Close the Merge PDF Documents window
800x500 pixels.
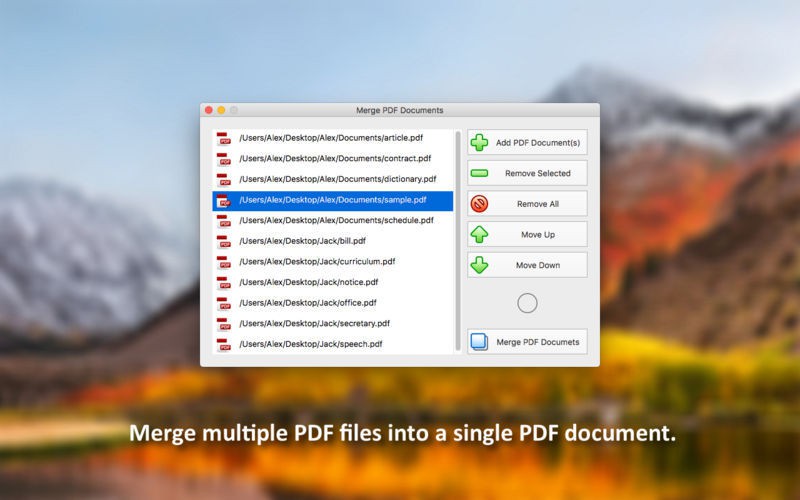point(209,110)
